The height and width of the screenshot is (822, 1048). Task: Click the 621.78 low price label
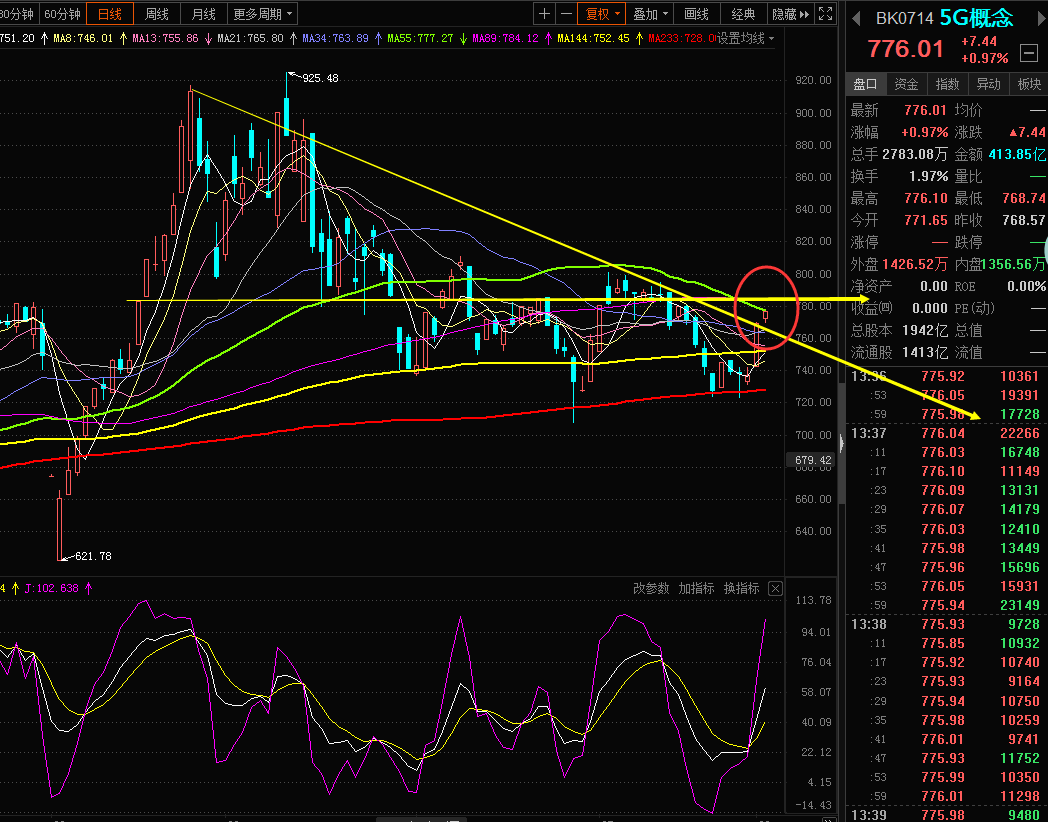pyautogui.click(x=93, y=556)
